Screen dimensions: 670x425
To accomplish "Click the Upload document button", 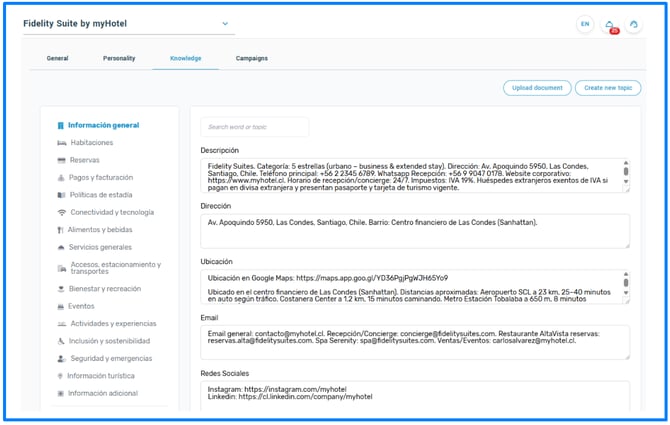I will point(537,88).
